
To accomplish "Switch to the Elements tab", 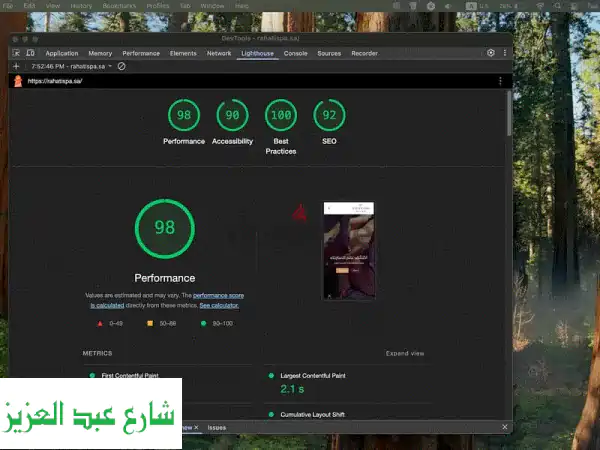I will click(x=183, y=53).
